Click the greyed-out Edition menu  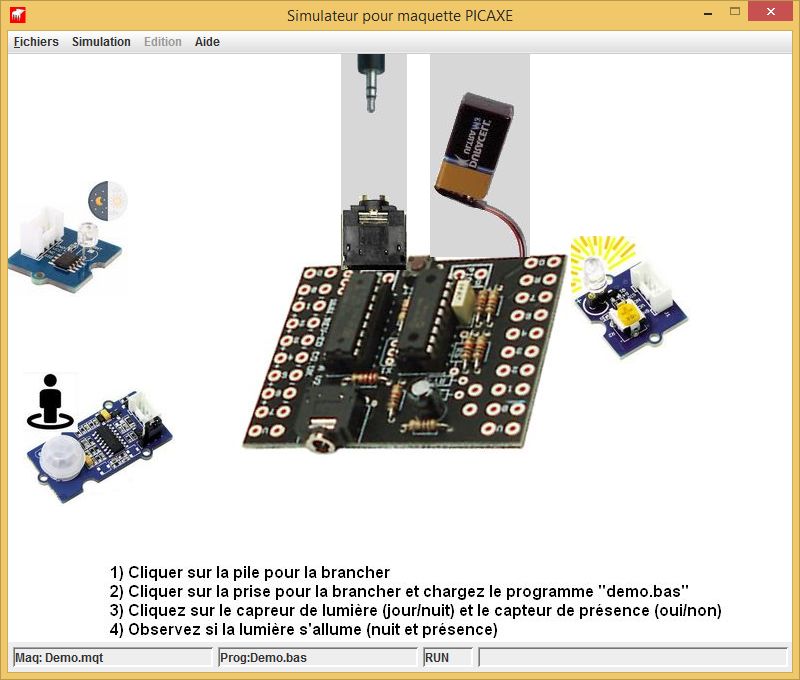point(163,42)
